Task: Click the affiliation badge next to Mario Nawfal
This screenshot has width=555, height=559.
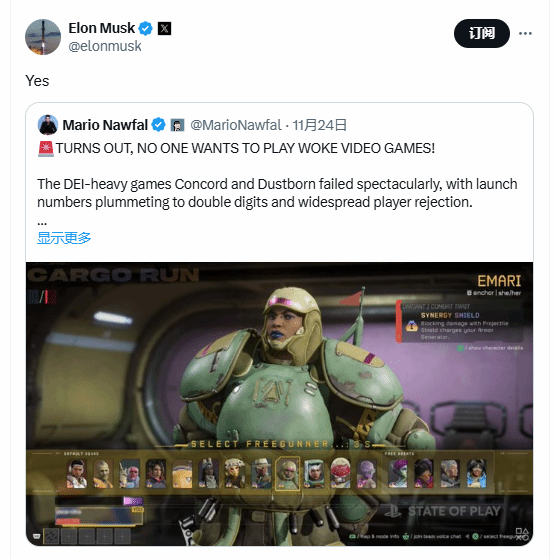Action: (x=177, y=125)
